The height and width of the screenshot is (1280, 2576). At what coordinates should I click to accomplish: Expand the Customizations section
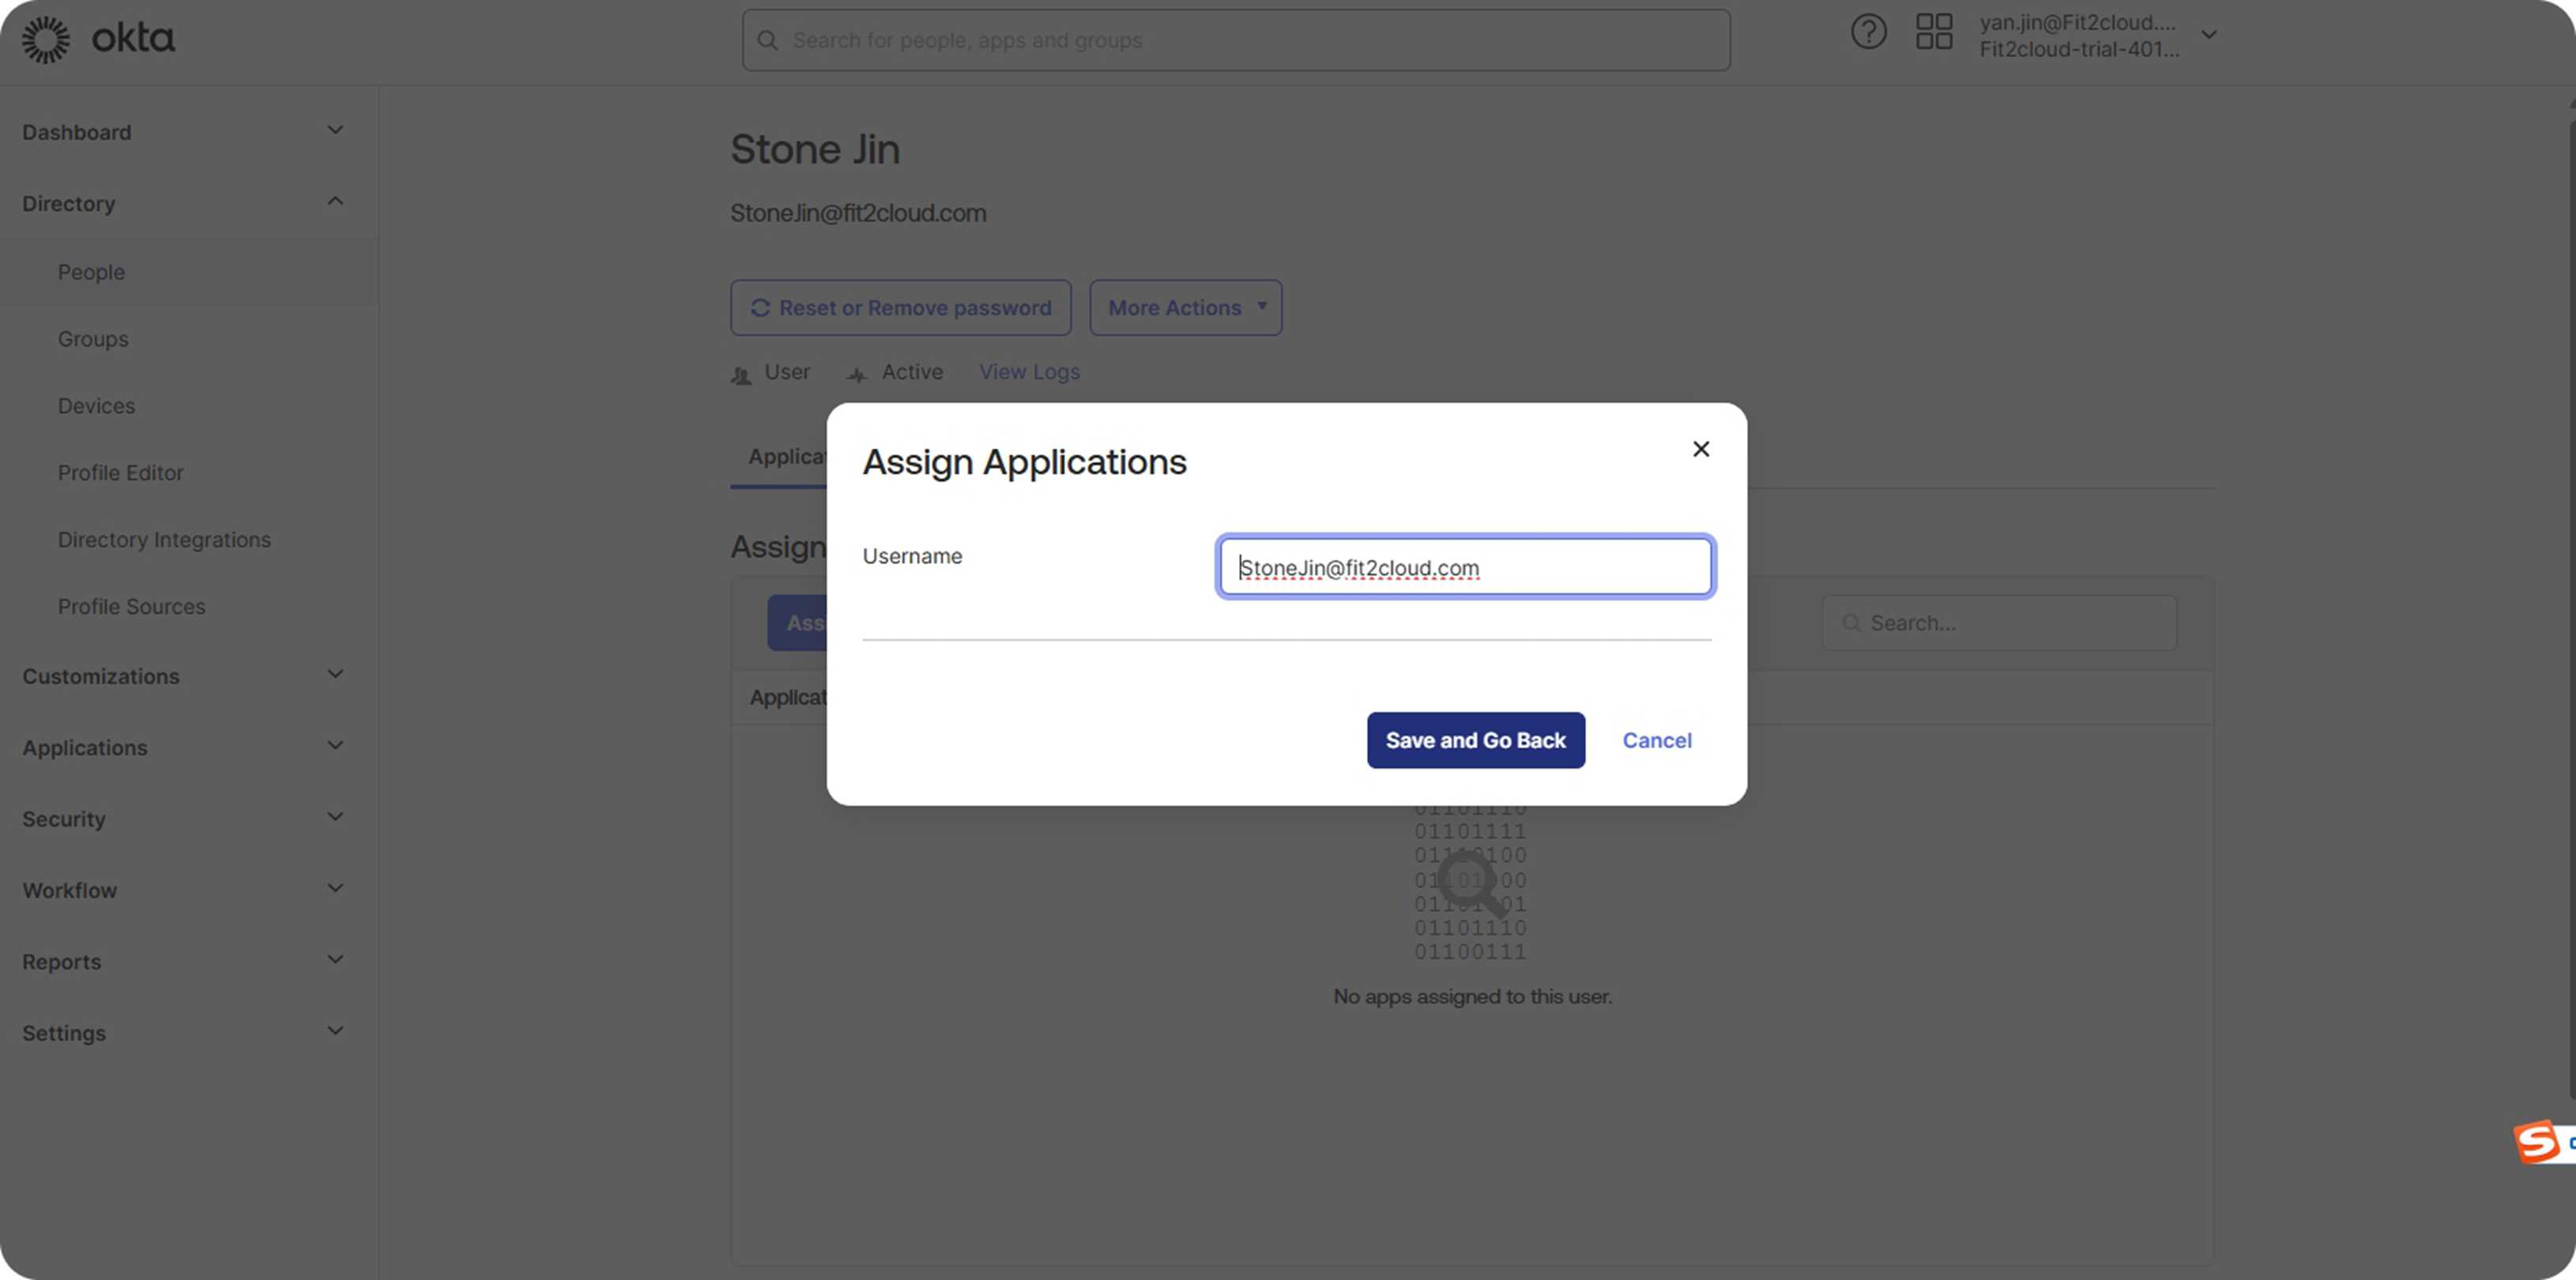(335, 675)
